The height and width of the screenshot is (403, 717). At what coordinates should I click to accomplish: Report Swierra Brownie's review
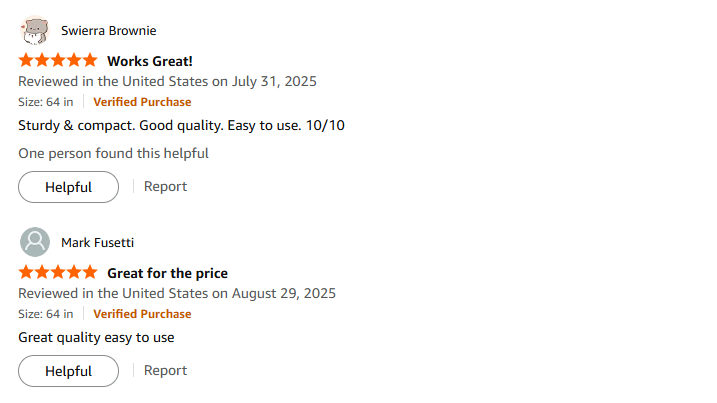click(165, 186)
